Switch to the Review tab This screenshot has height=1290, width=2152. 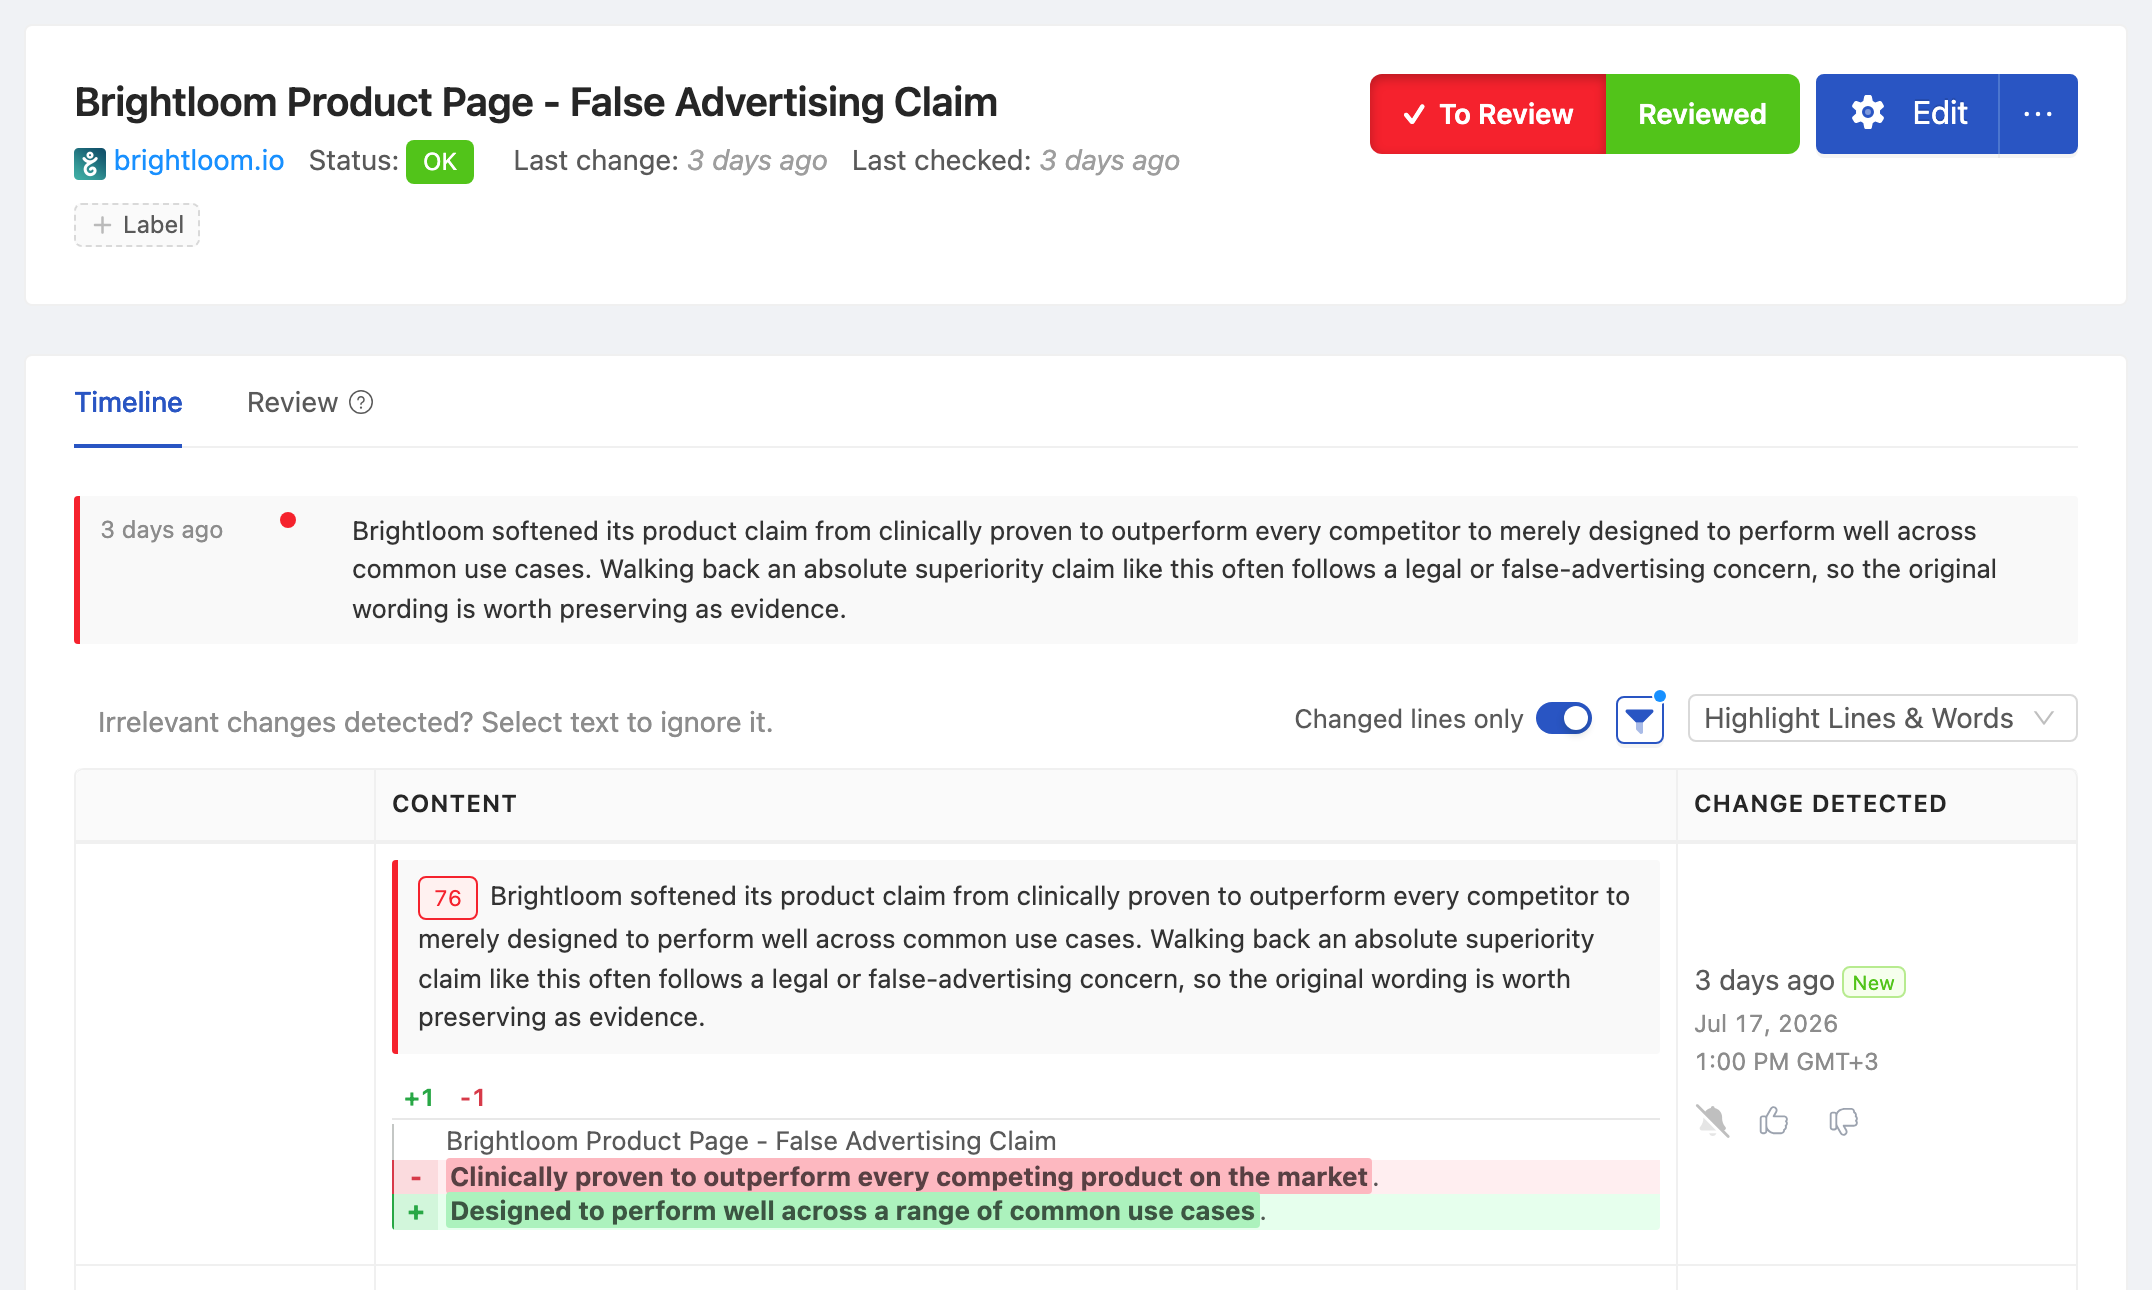coord(292,402)
